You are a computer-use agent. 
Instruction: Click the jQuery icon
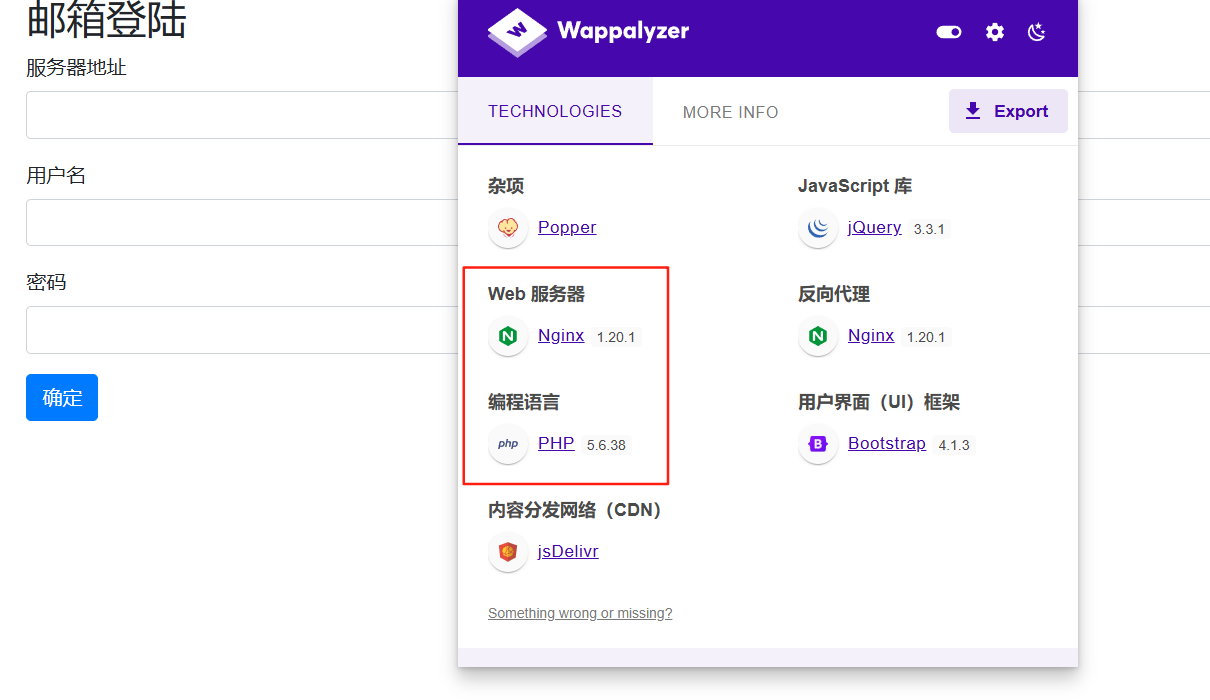coord(818,228)
